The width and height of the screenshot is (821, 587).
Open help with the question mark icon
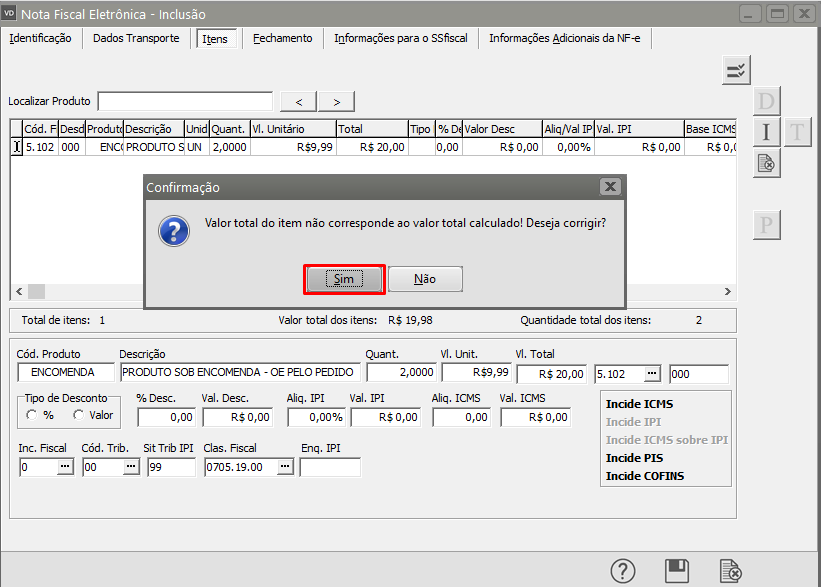[624, 571]
